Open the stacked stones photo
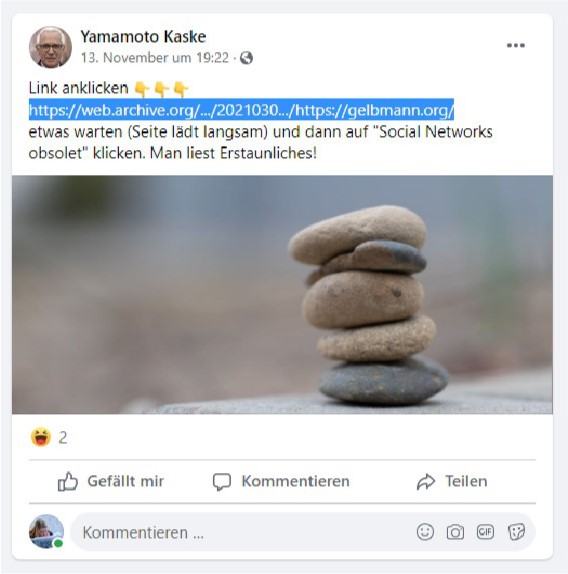 click(x=282, y=295)
